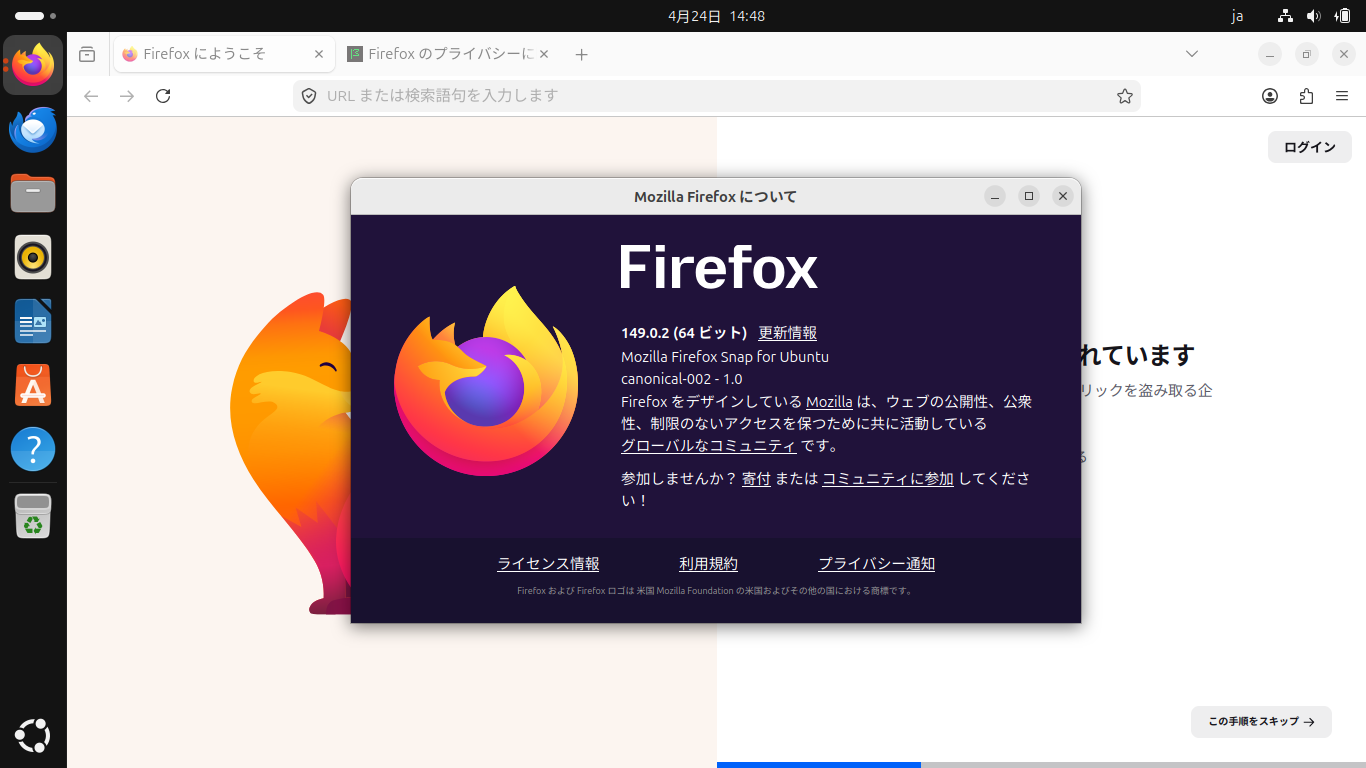The height and width of the screenshot is (768, 1366).
Task: Open the プライバシー通知 link
Action: pyautogui.click(x=877, y=564)
